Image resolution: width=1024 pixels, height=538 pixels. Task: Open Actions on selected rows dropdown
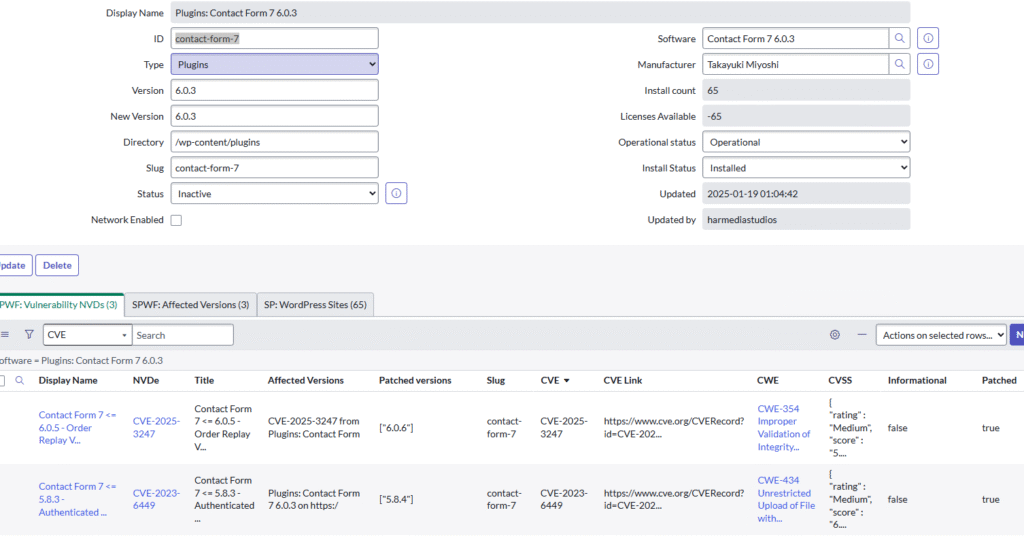[941, 335]
